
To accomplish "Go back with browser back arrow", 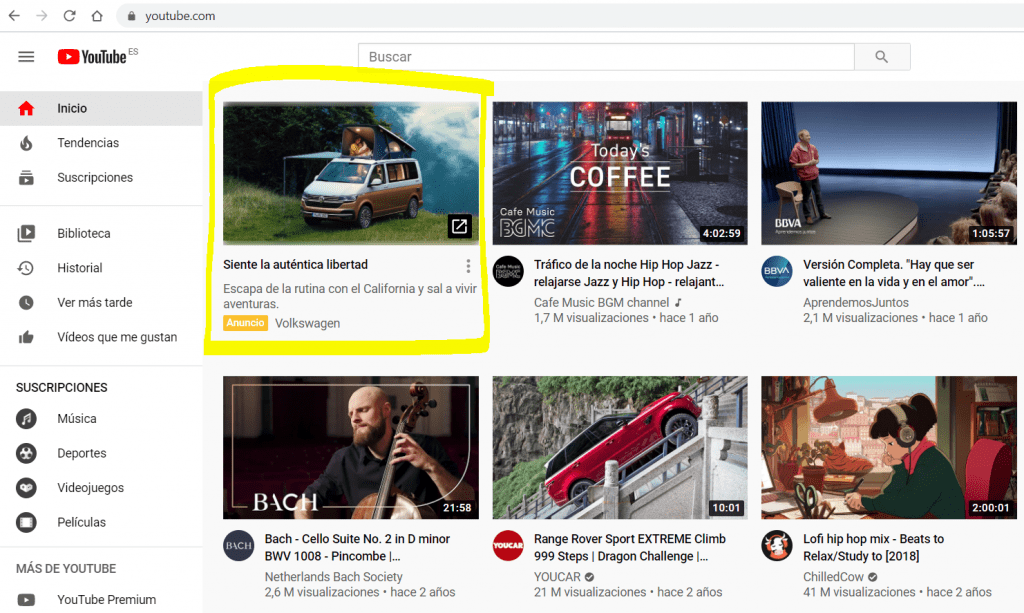I will [x=14, y=16].
